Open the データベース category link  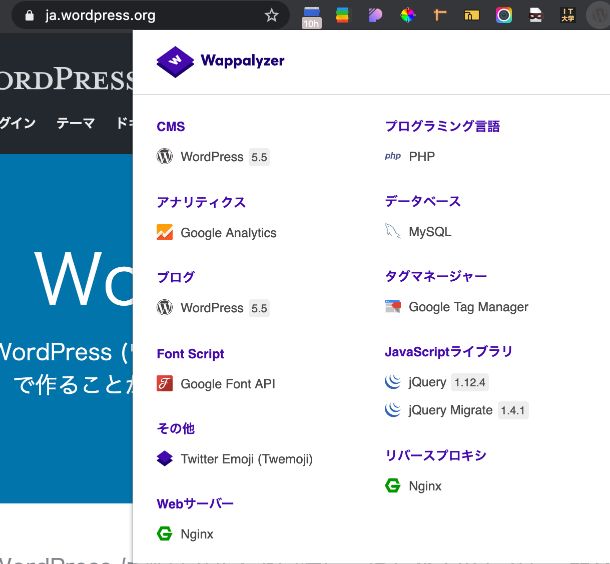point(422,201)
